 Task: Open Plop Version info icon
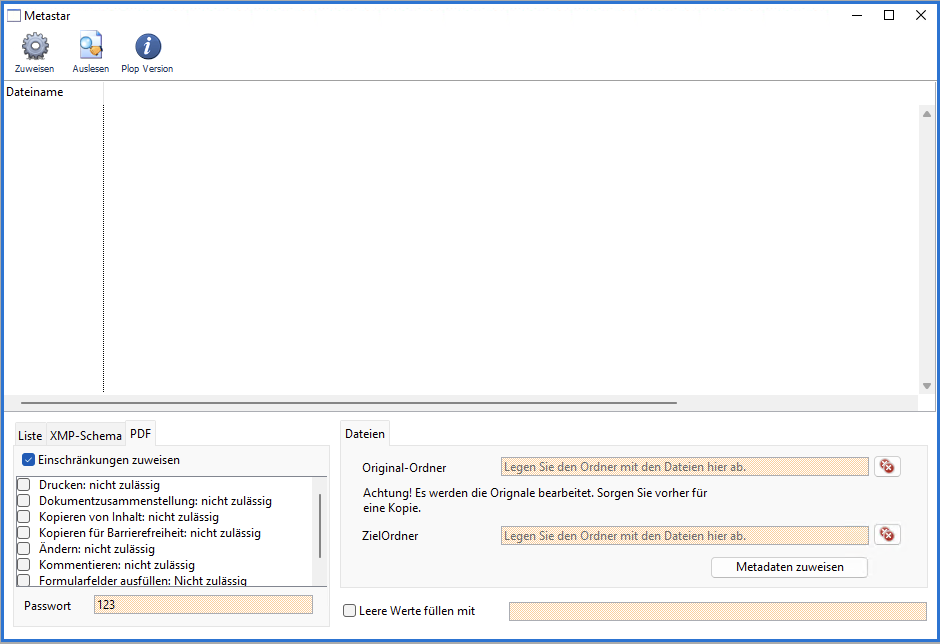pyautogui.click(x=148, y=47)
